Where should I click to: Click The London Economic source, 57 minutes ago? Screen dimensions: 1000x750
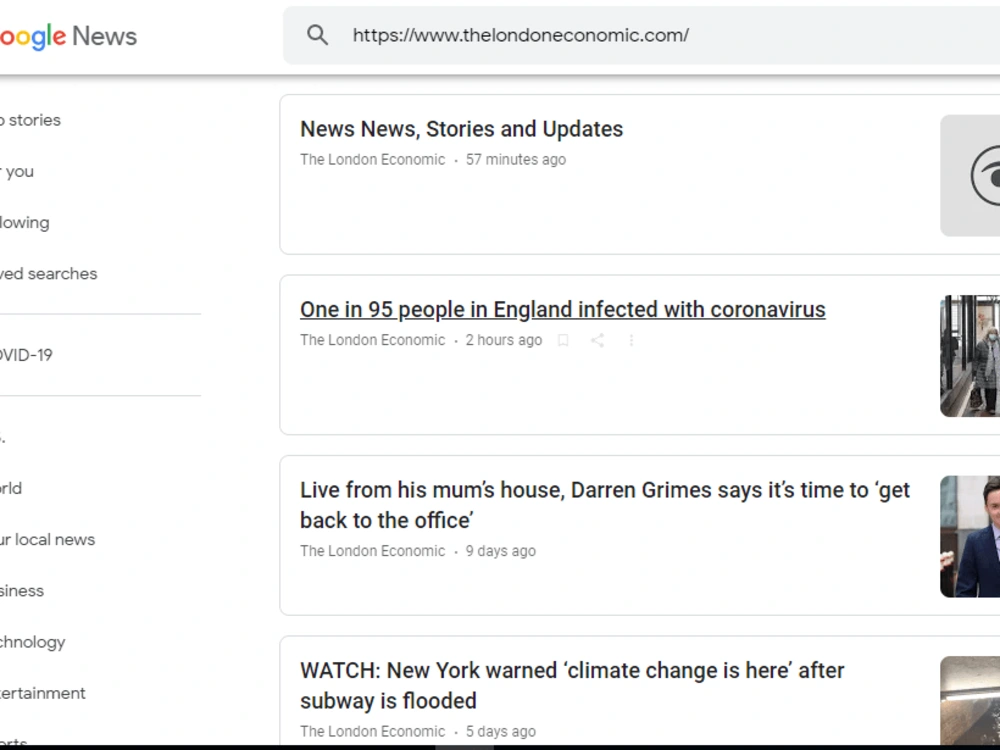point(372,159)
